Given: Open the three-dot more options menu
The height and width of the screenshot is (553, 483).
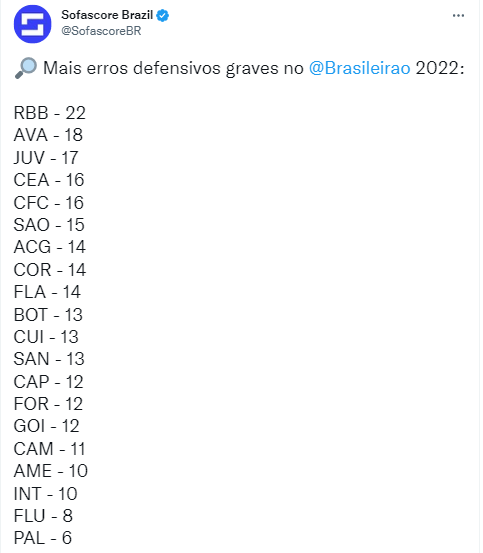Looking at the screenshot, I should tap(458, 16).
